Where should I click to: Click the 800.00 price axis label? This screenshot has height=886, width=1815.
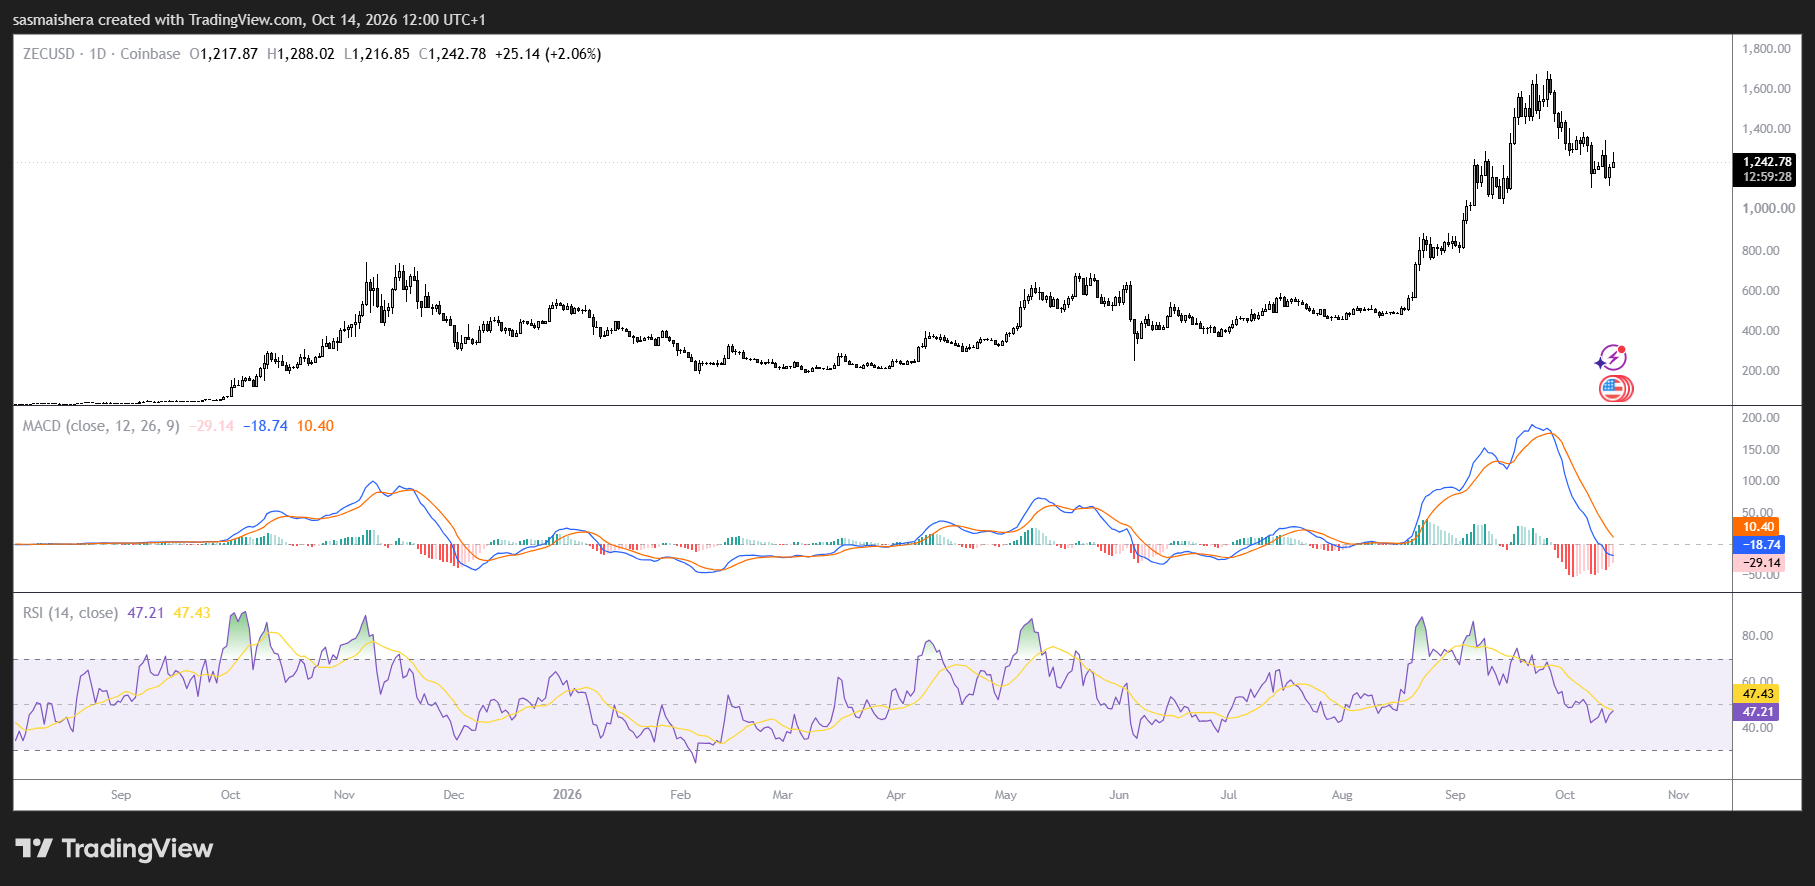[1761, 251]
